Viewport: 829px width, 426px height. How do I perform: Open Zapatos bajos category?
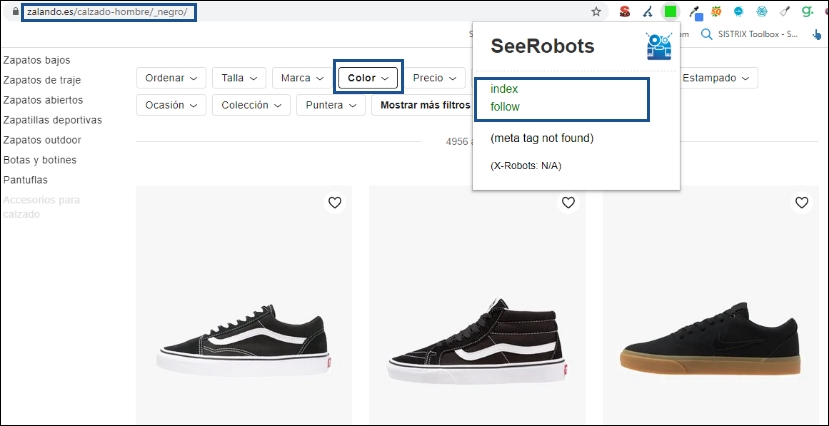pos(36,60)
